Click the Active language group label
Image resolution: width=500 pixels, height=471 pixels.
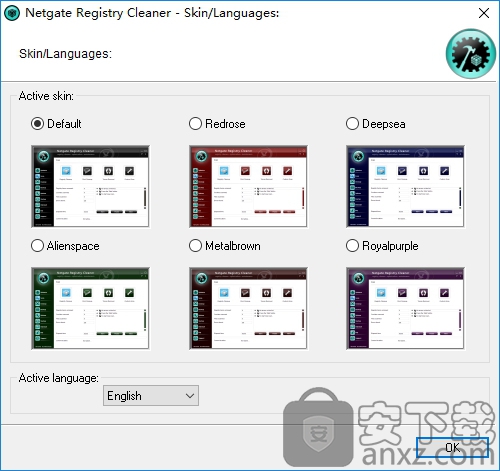point(59,378)
